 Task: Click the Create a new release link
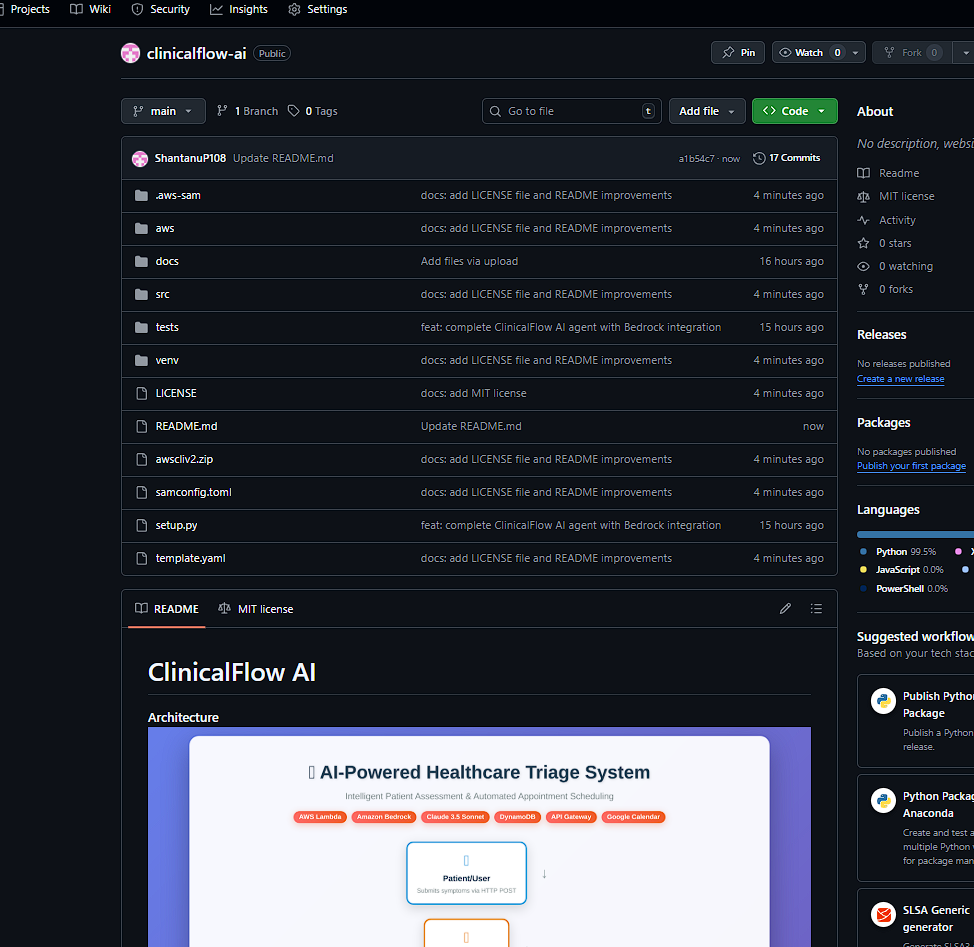pos(900,379)
